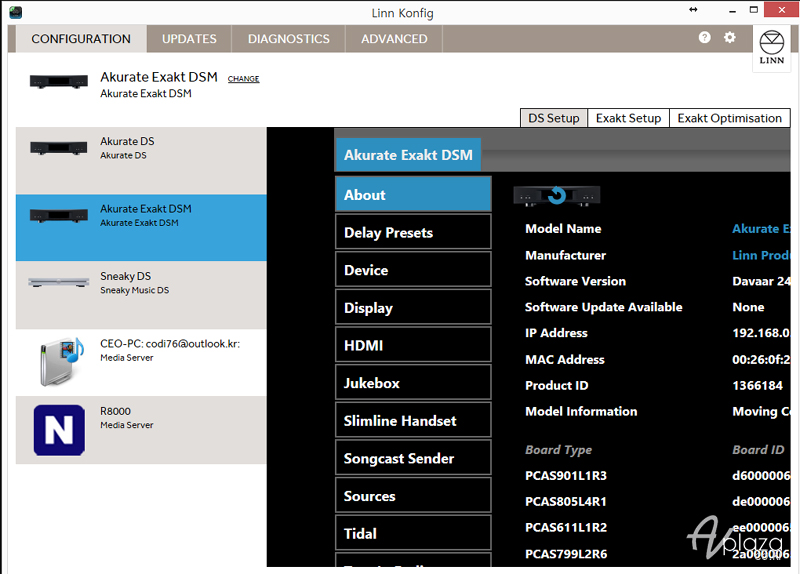Open the Songcast Sender section

click(x=413, y=458)
